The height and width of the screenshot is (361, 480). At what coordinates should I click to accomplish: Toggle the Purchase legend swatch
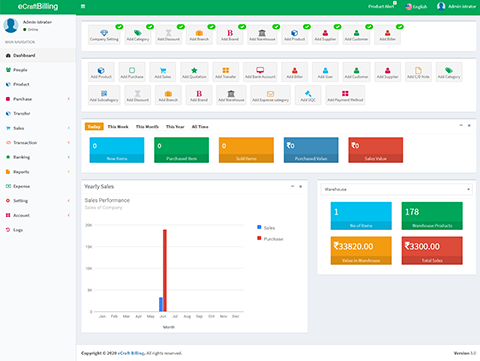259,238
